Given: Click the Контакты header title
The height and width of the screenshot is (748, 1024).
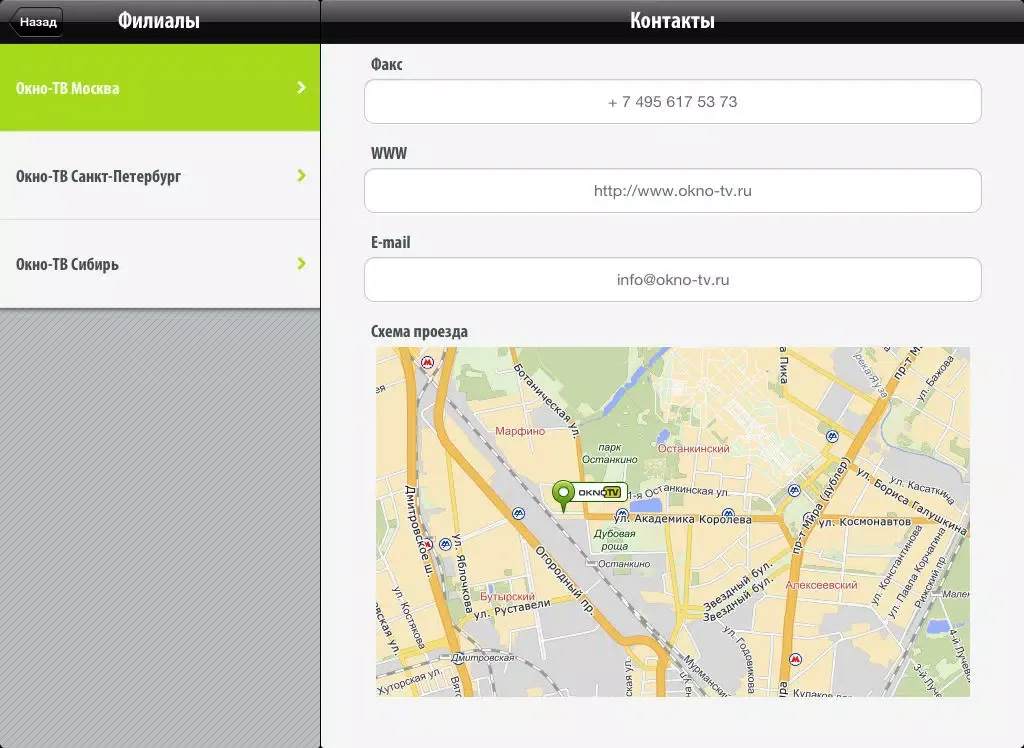Looking at the screenshot, I should [x=672, y=21].
